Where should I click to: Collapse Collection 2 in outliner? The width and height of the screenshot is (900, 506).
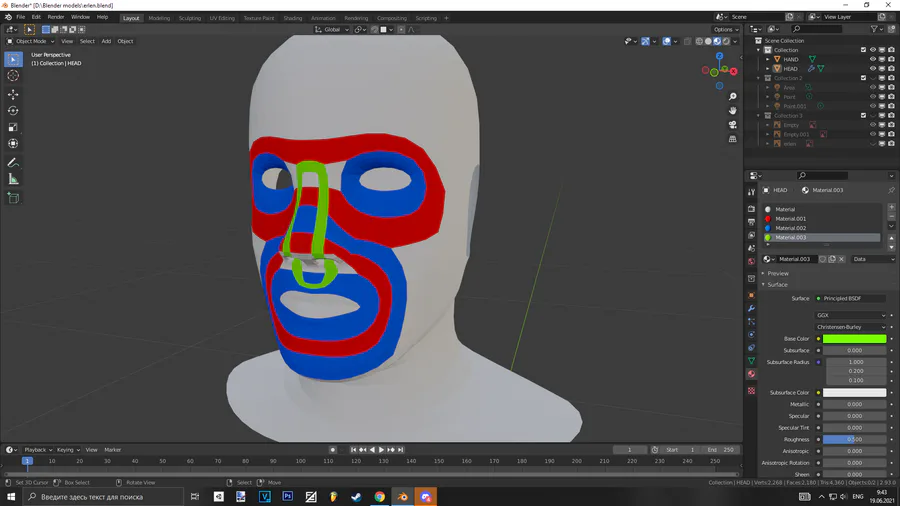(x=759, y=78)
